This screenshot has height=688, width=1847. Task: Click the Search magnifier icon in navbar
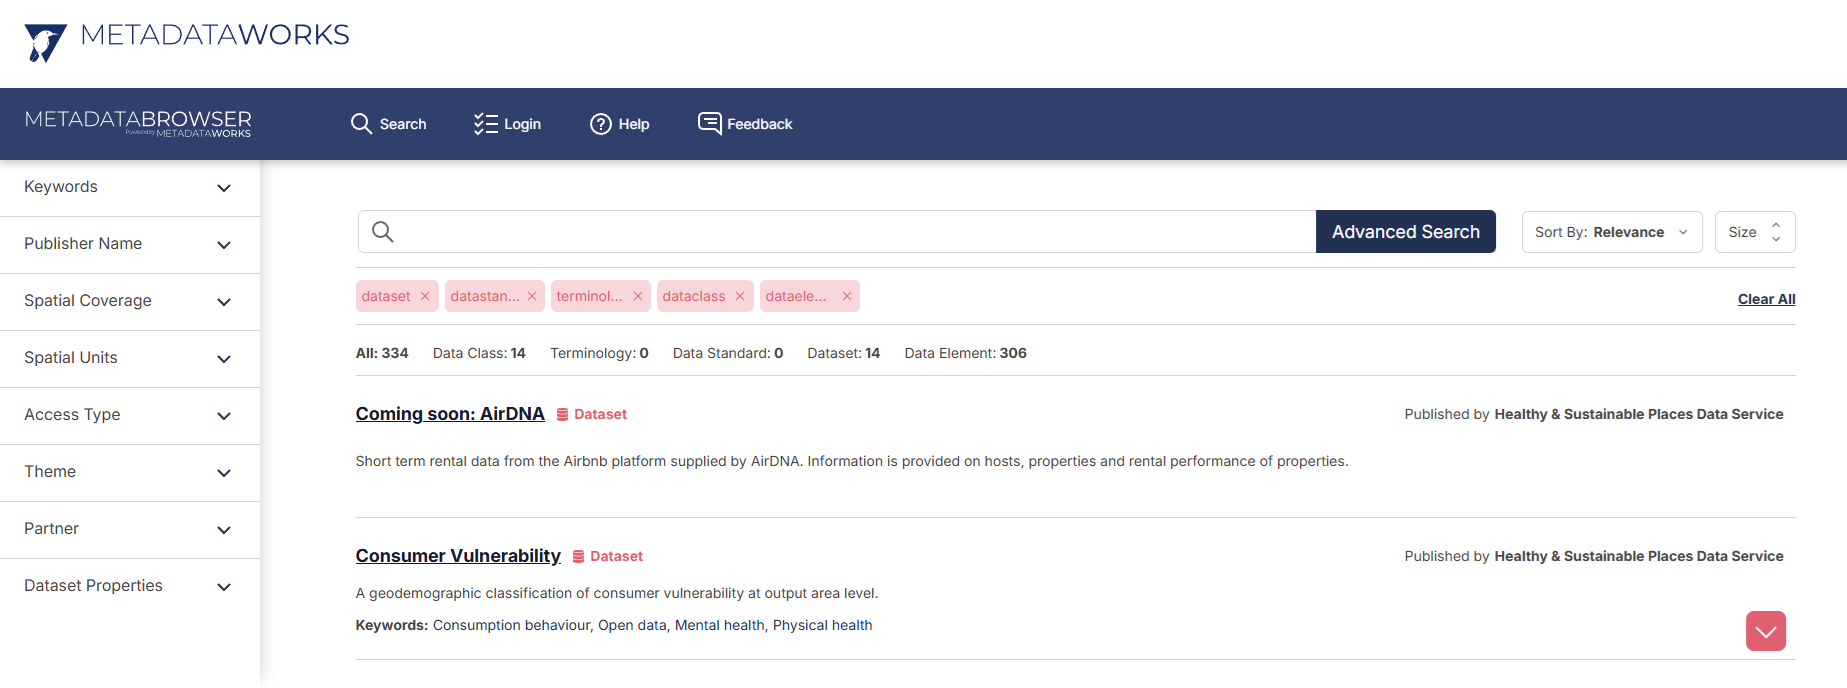[x=361, y=123]
